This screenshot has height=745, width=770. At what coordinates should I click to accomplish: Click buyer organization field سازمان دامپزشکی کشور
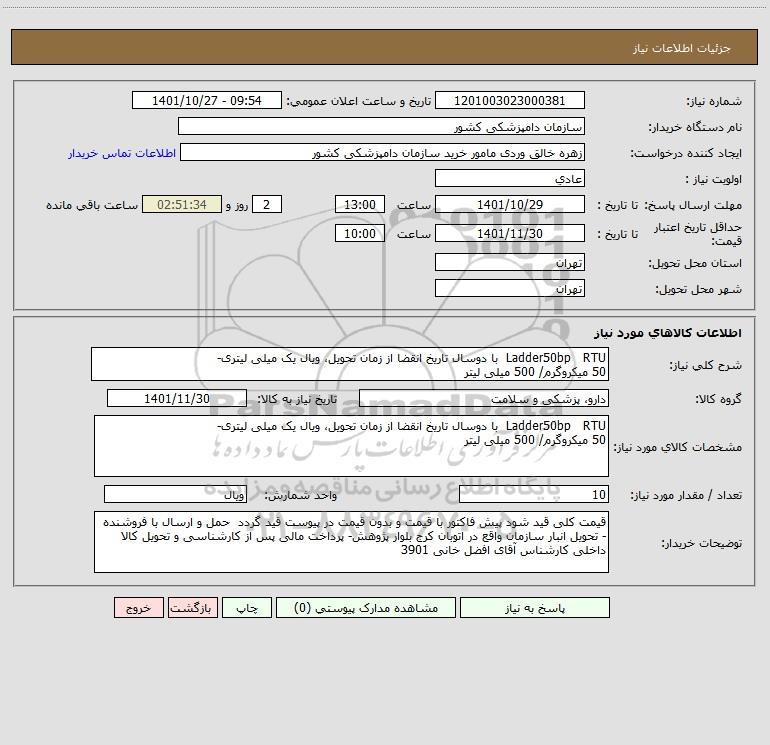tap(381, 127)
